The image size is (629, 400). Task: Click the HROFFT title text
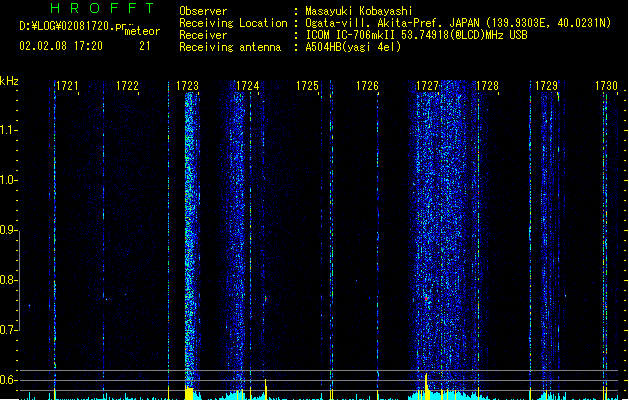(102, 8)
